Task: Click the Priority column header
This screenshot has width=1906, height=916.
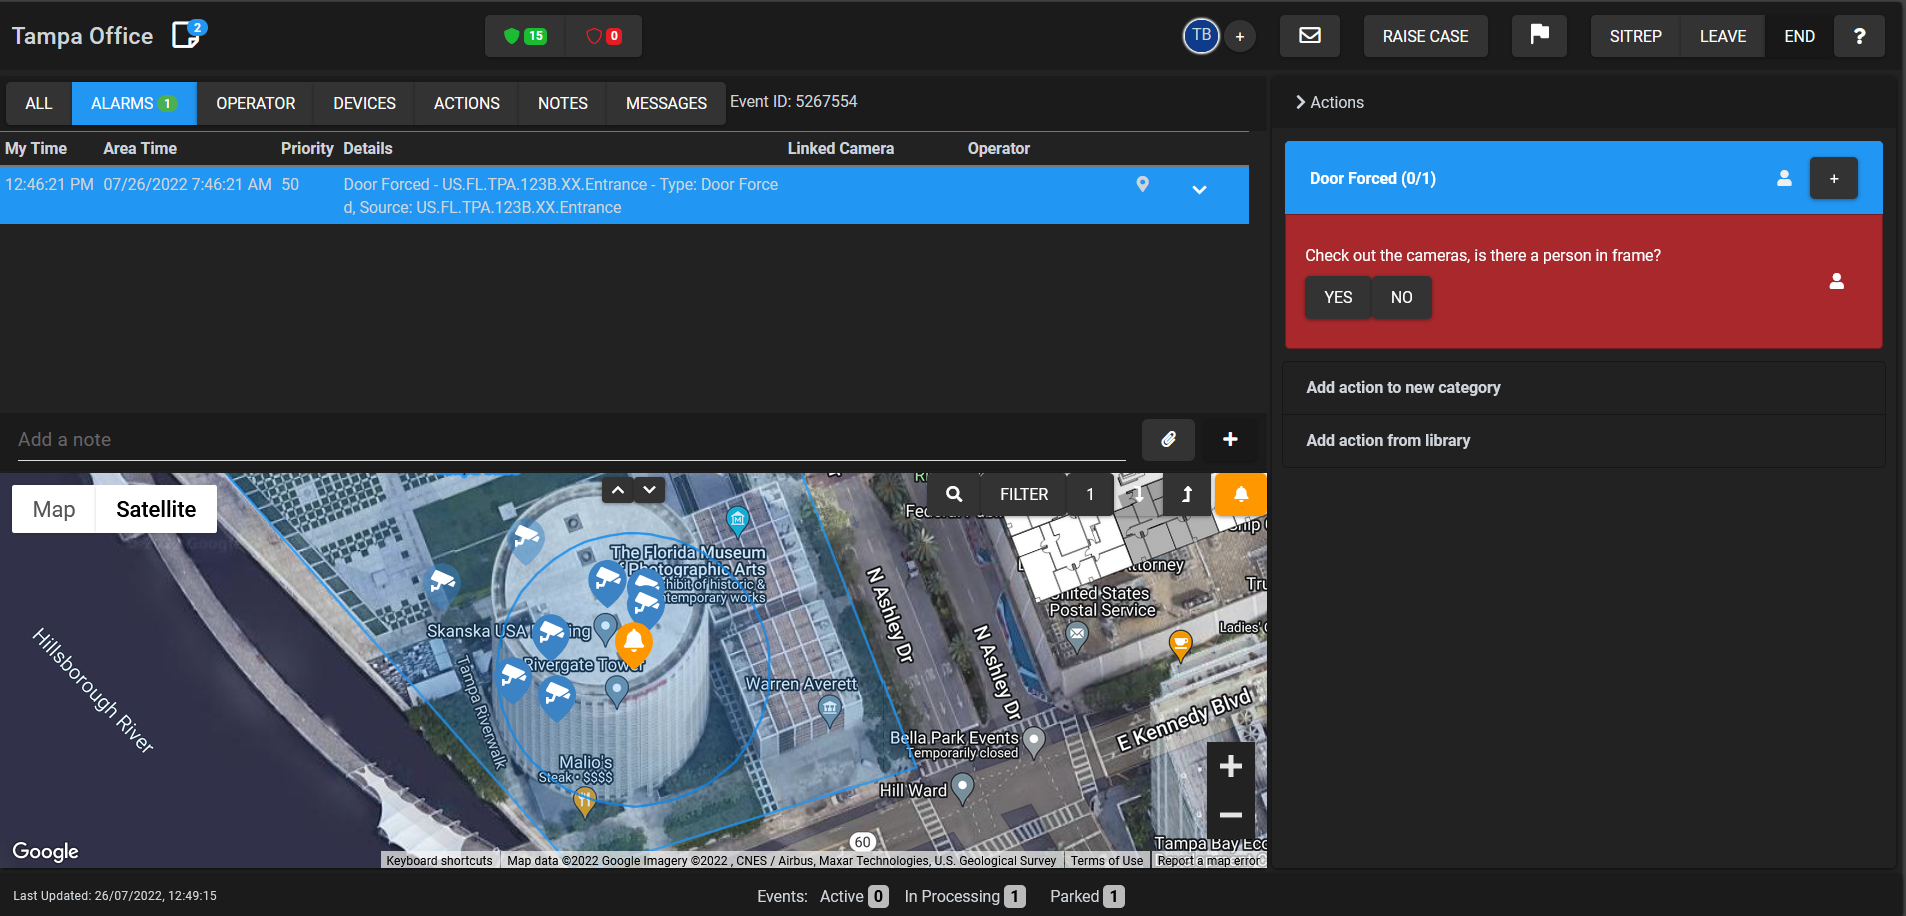Action: [307, 149]
